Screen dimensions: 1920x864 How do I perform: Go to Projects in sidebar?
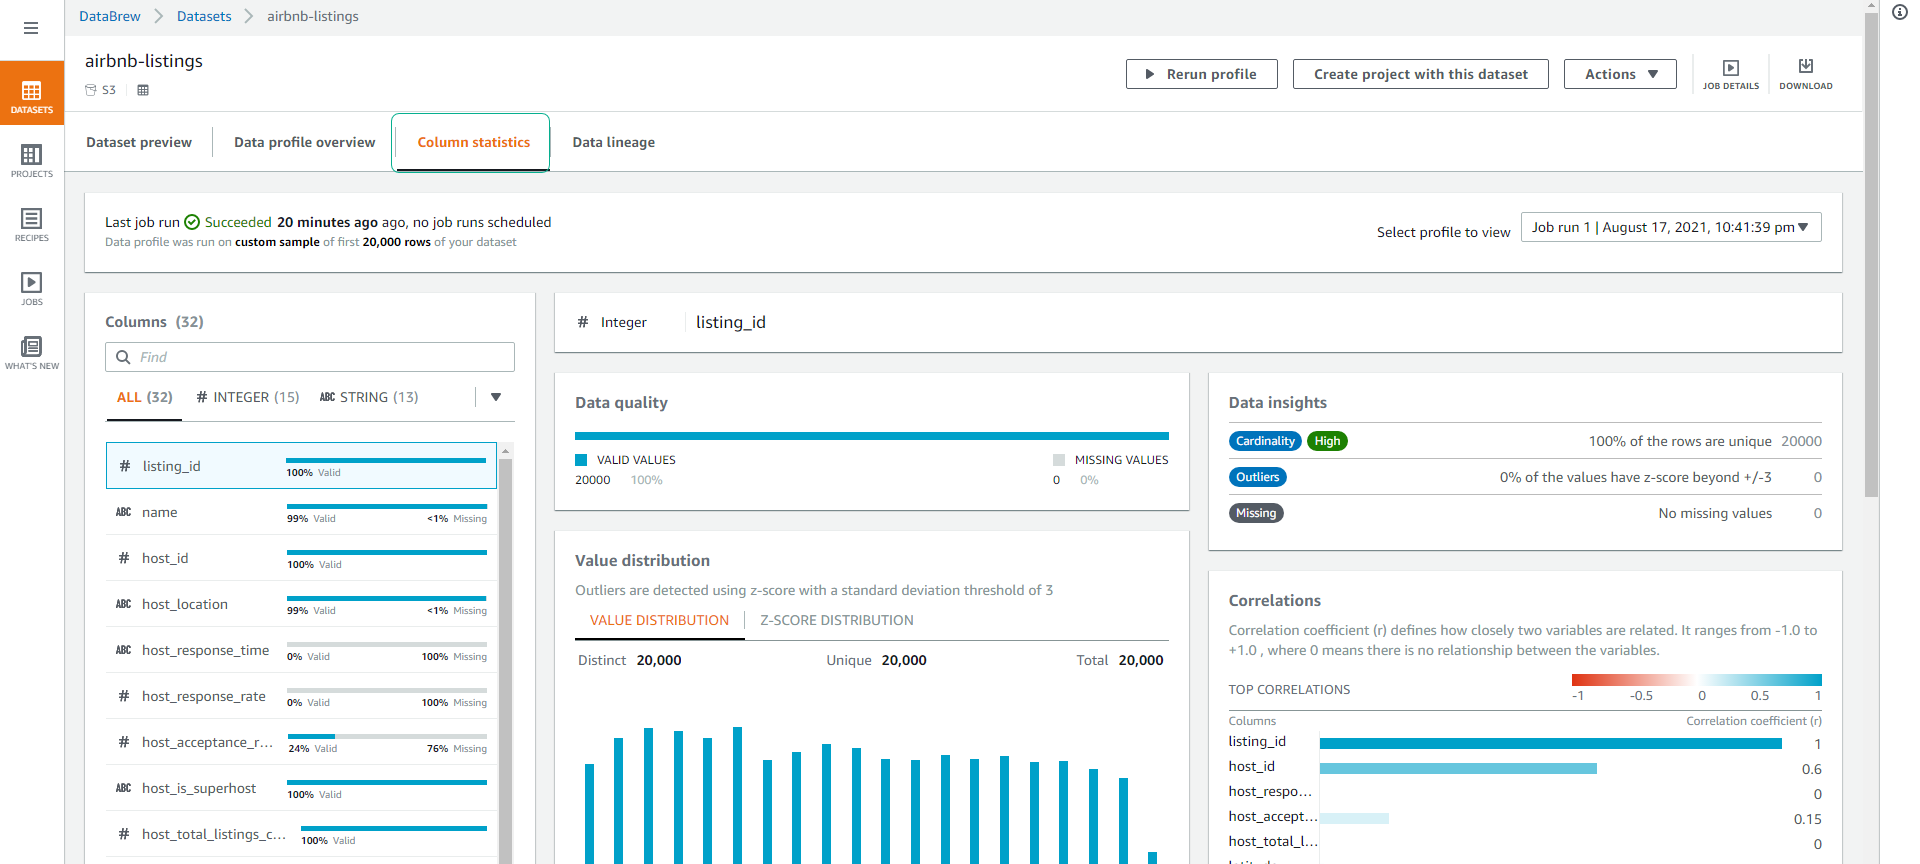(x=32, y=160)
